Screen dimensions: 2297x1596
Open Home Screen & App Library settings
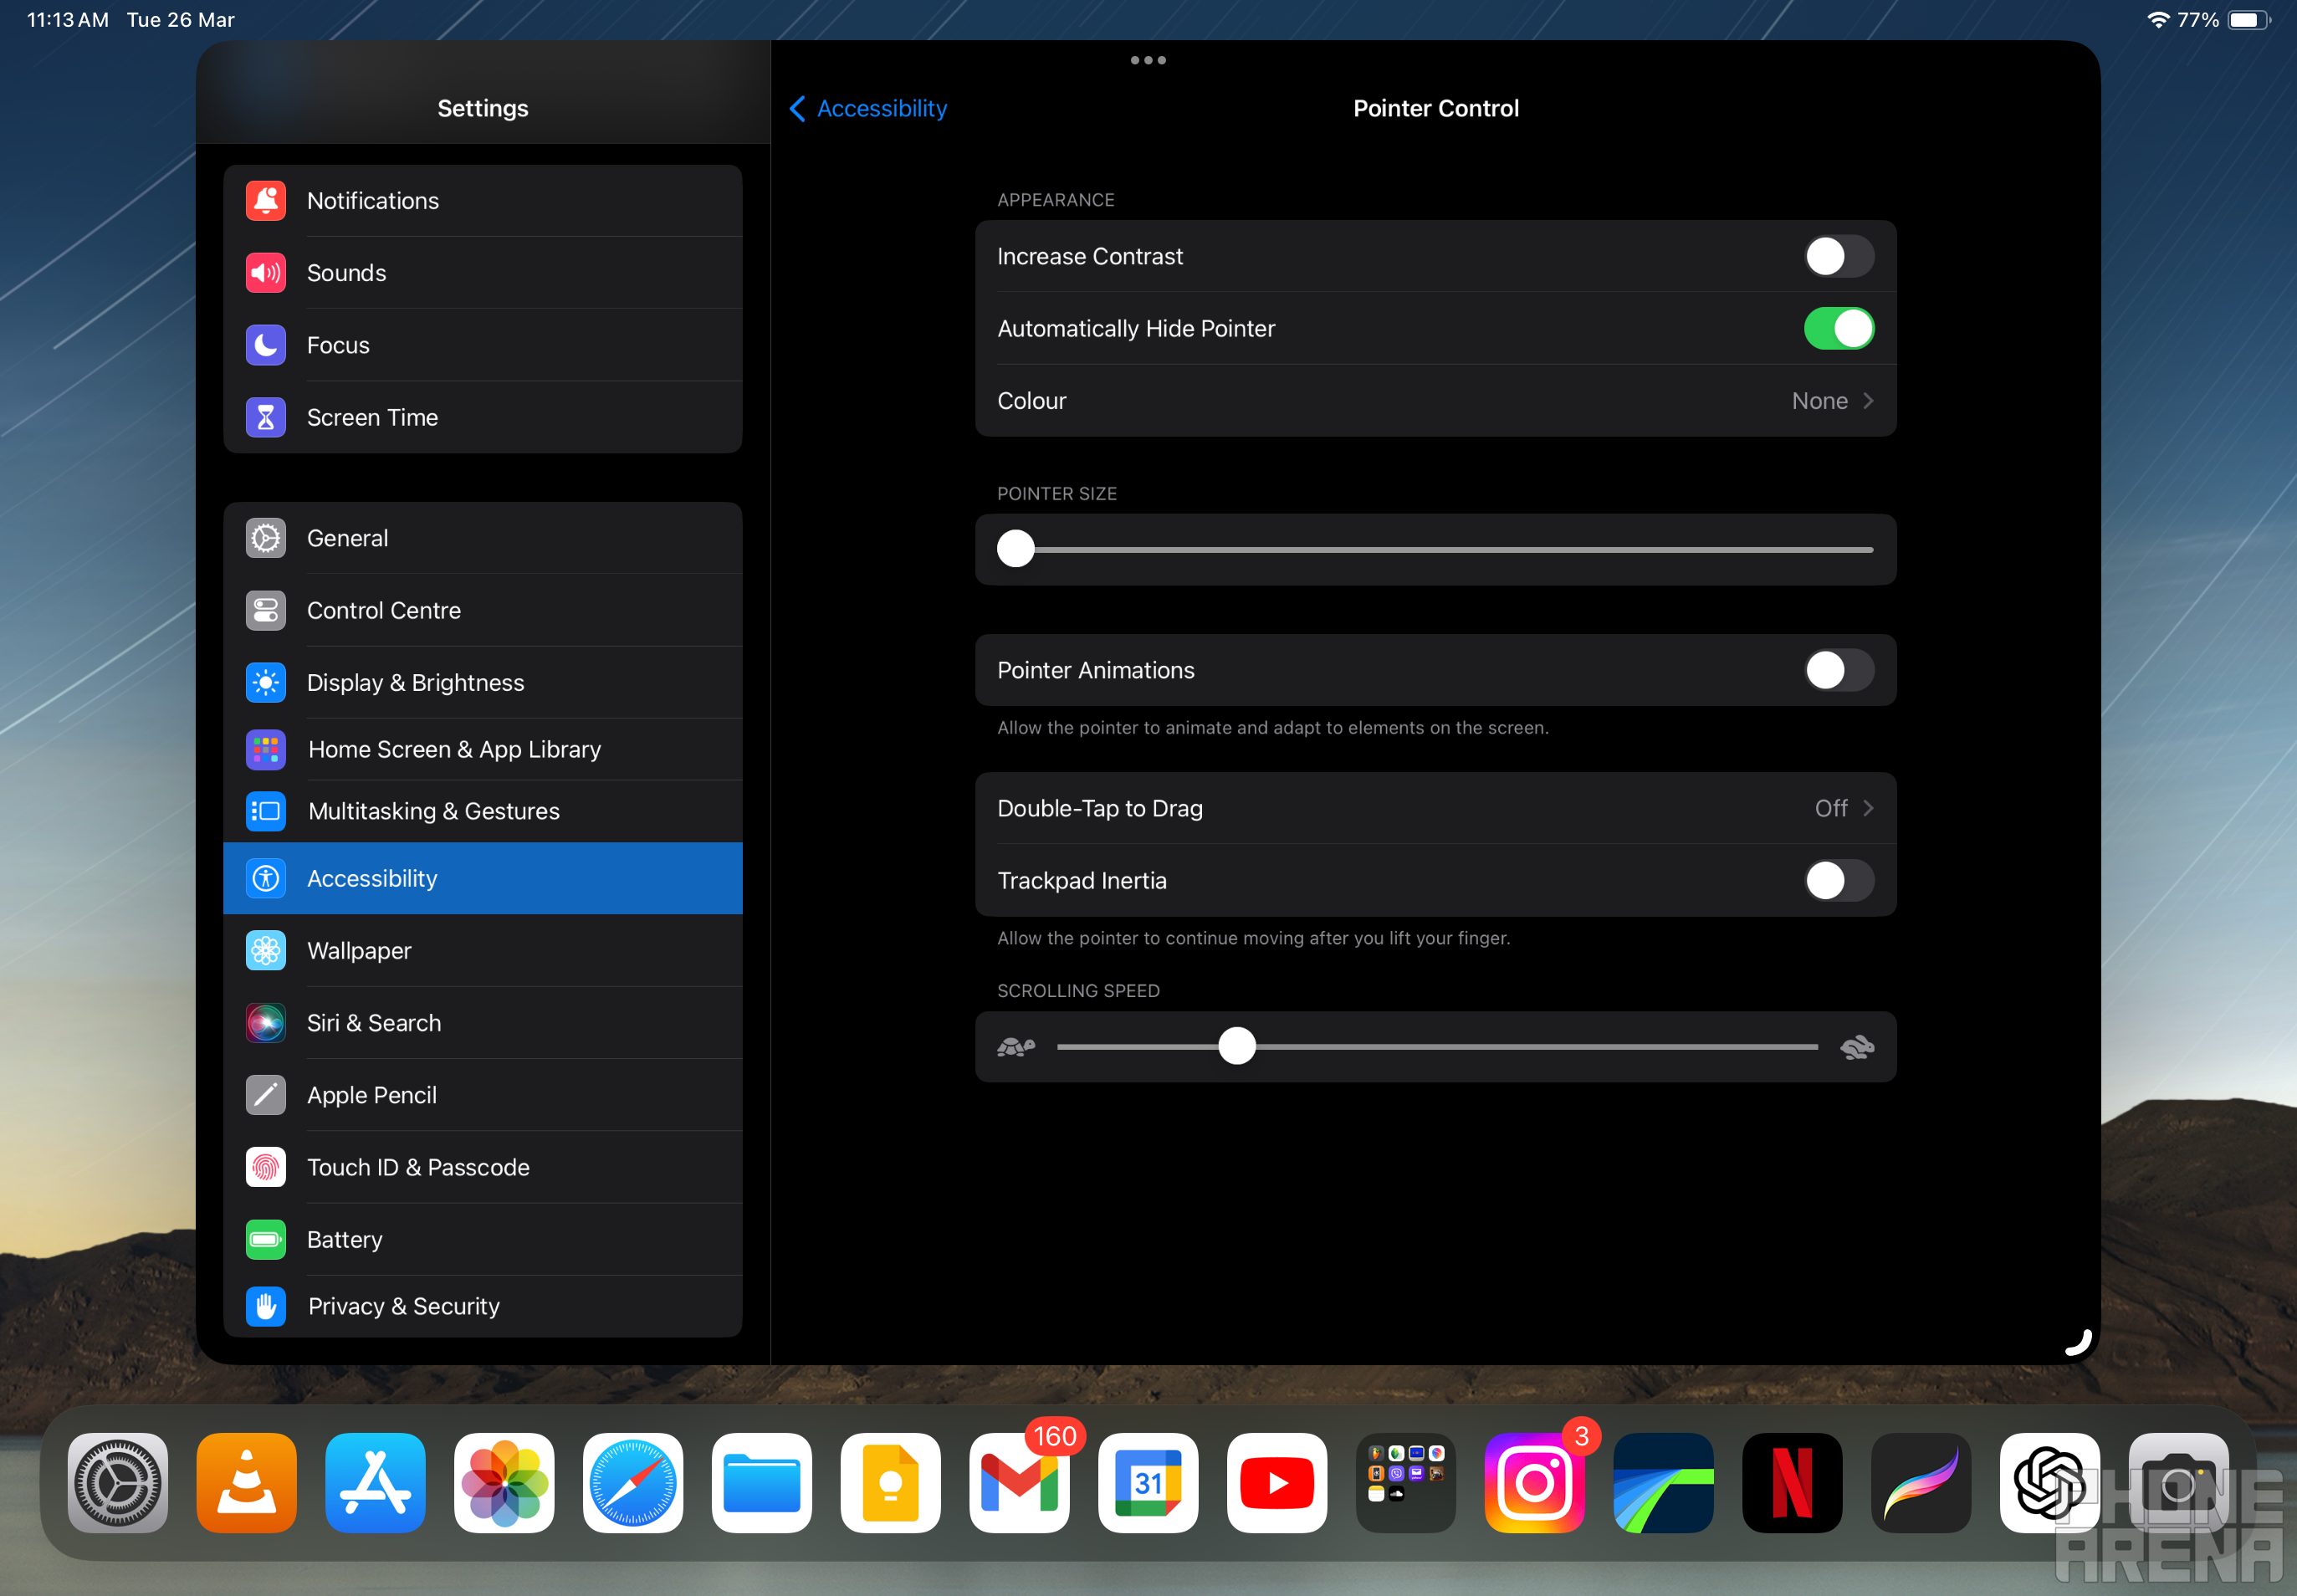point(483,749)
